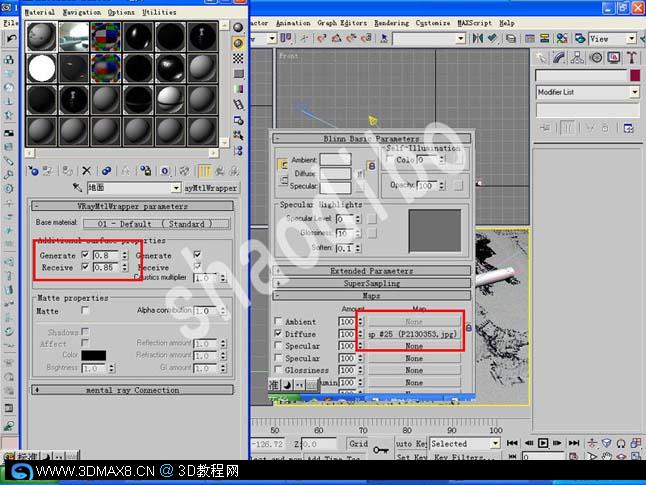Open Options menu in Material Editor

(x=121, y=12)
